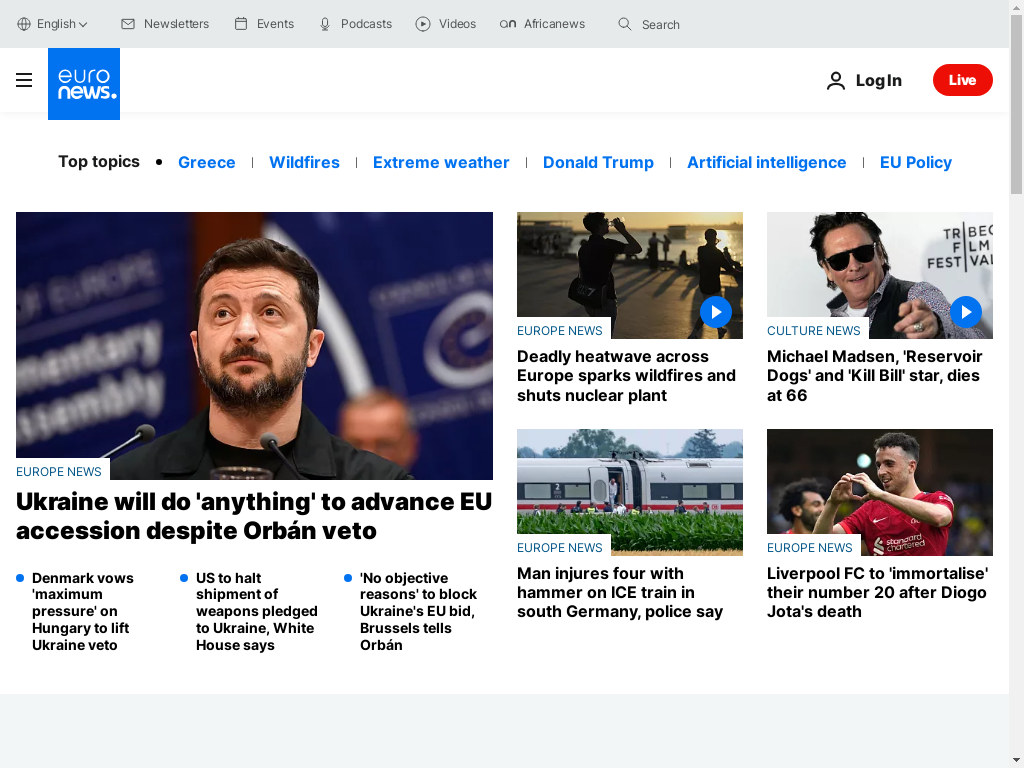Click Europe News tag on Liverpool story
This screenshot has height=768, width=1024.
[x=810, y=548]
